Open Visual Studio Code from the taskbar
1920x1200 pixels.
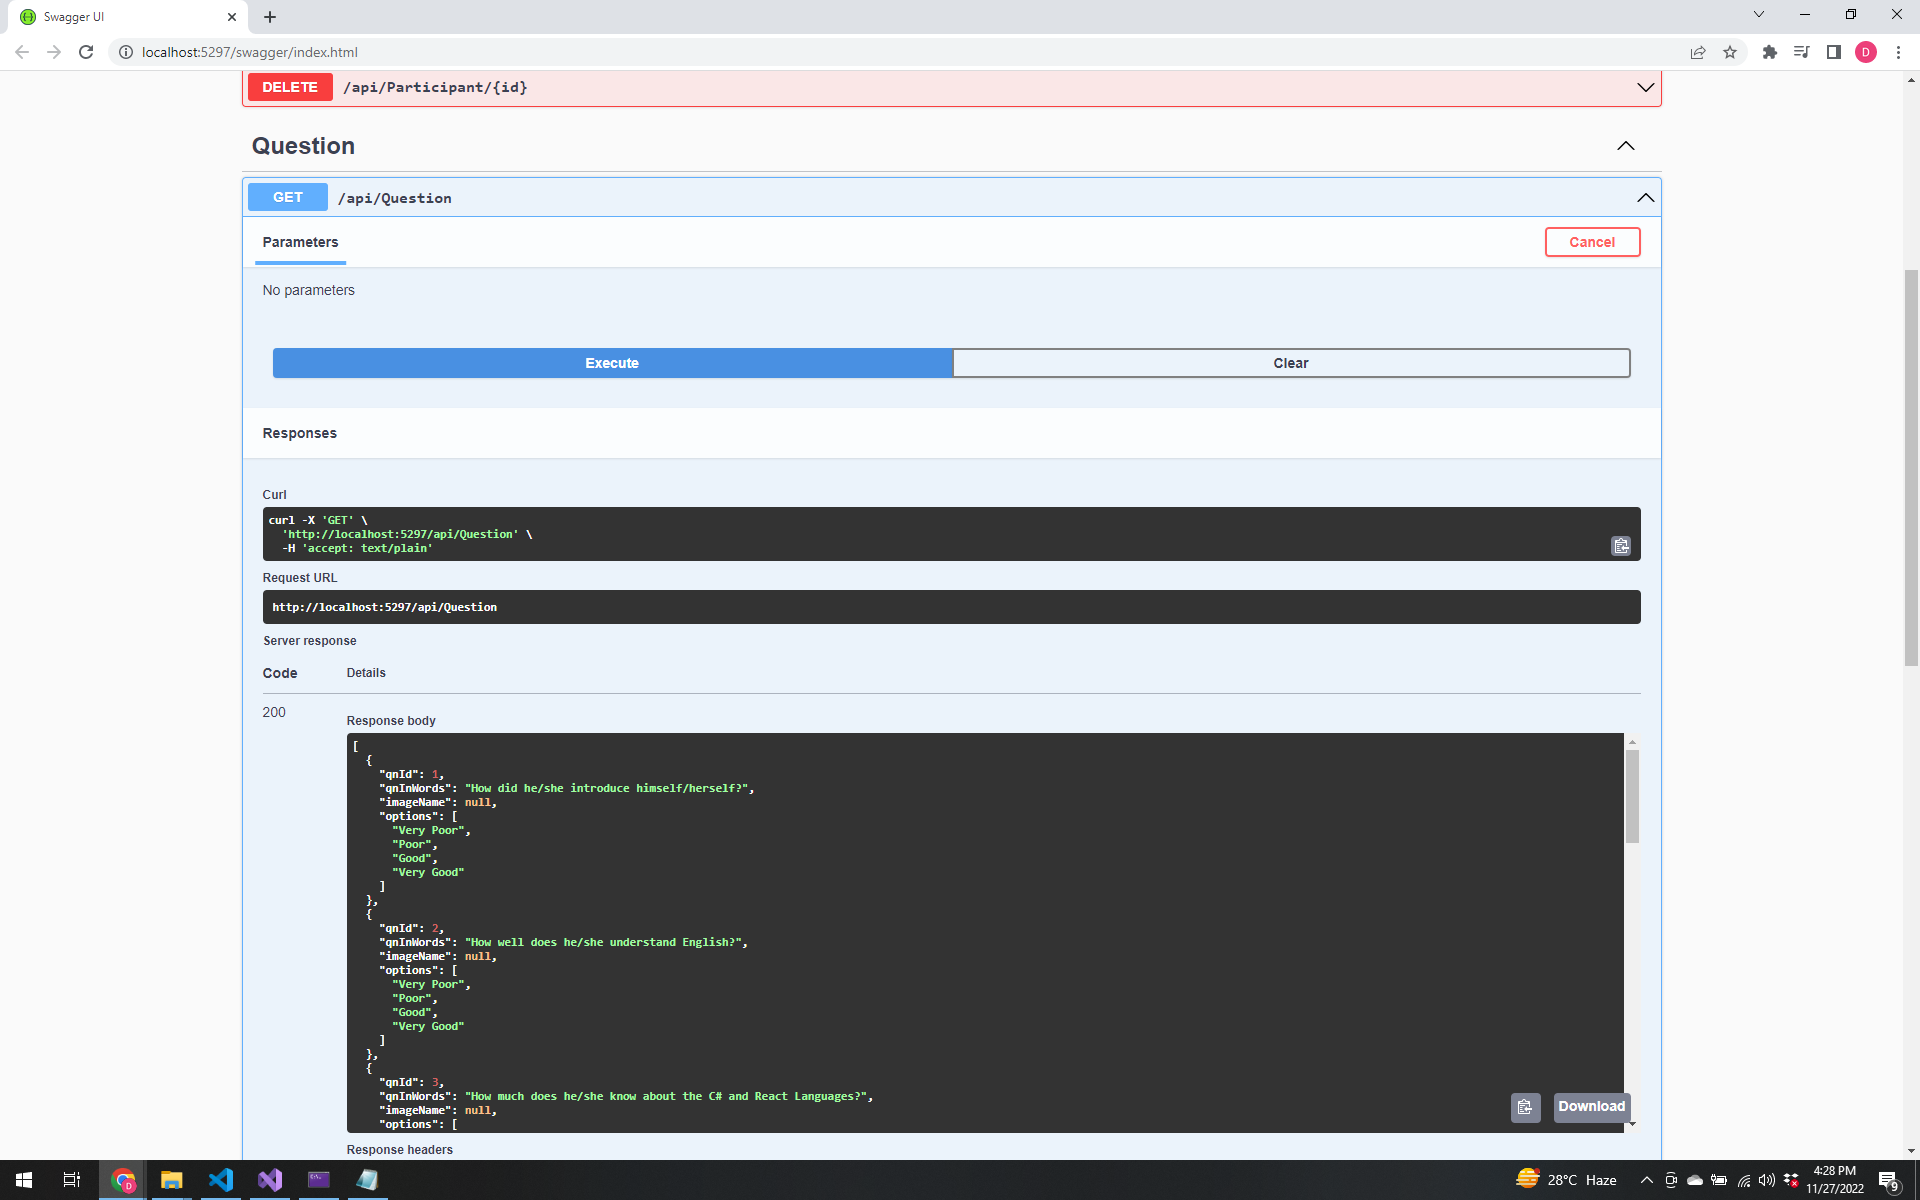pyautogui.click(x=221, y=1180)
